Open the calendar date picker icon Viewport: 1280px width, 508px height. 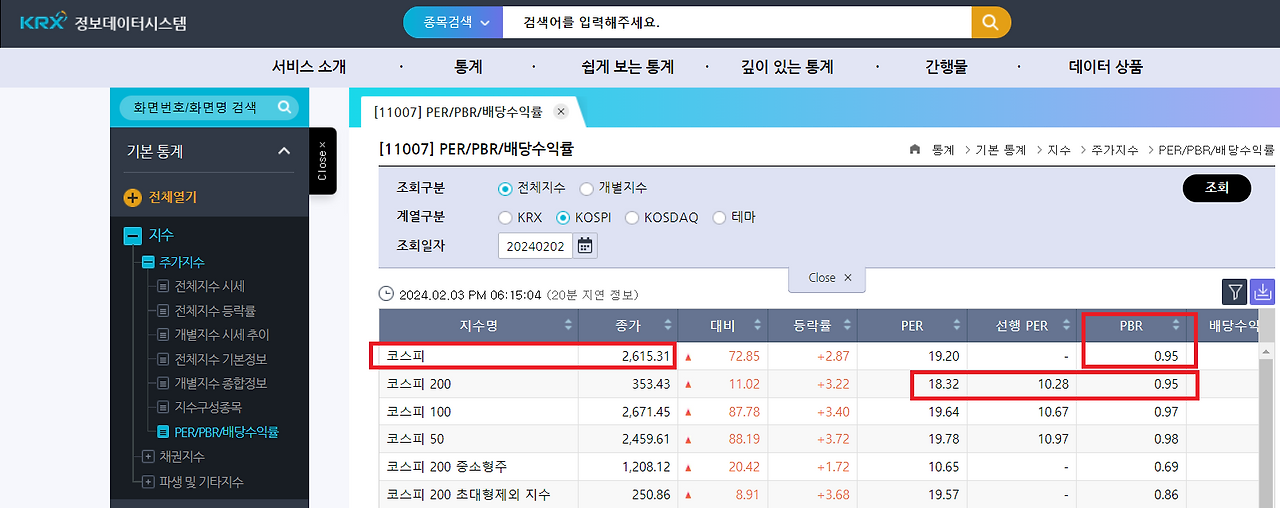tap(585, 245)
